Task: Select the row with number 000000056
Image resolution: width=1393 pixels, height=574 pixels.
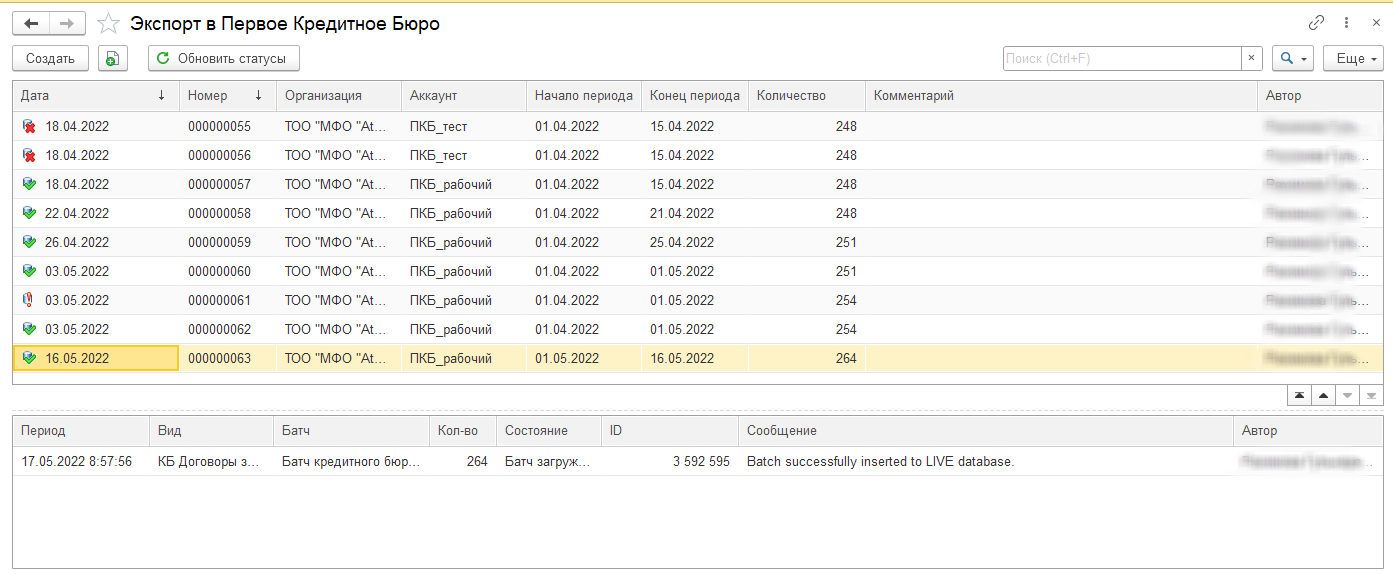Action: click(698, 156)
